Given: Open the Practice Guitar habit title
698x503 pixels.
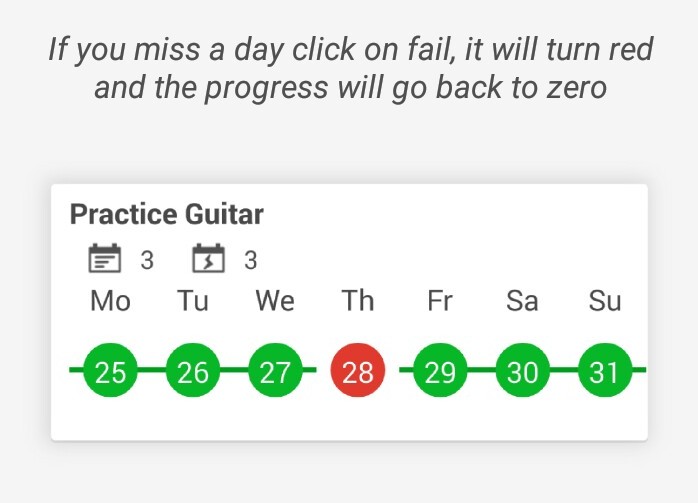Looking at the screenshot, I should [167, 215].
